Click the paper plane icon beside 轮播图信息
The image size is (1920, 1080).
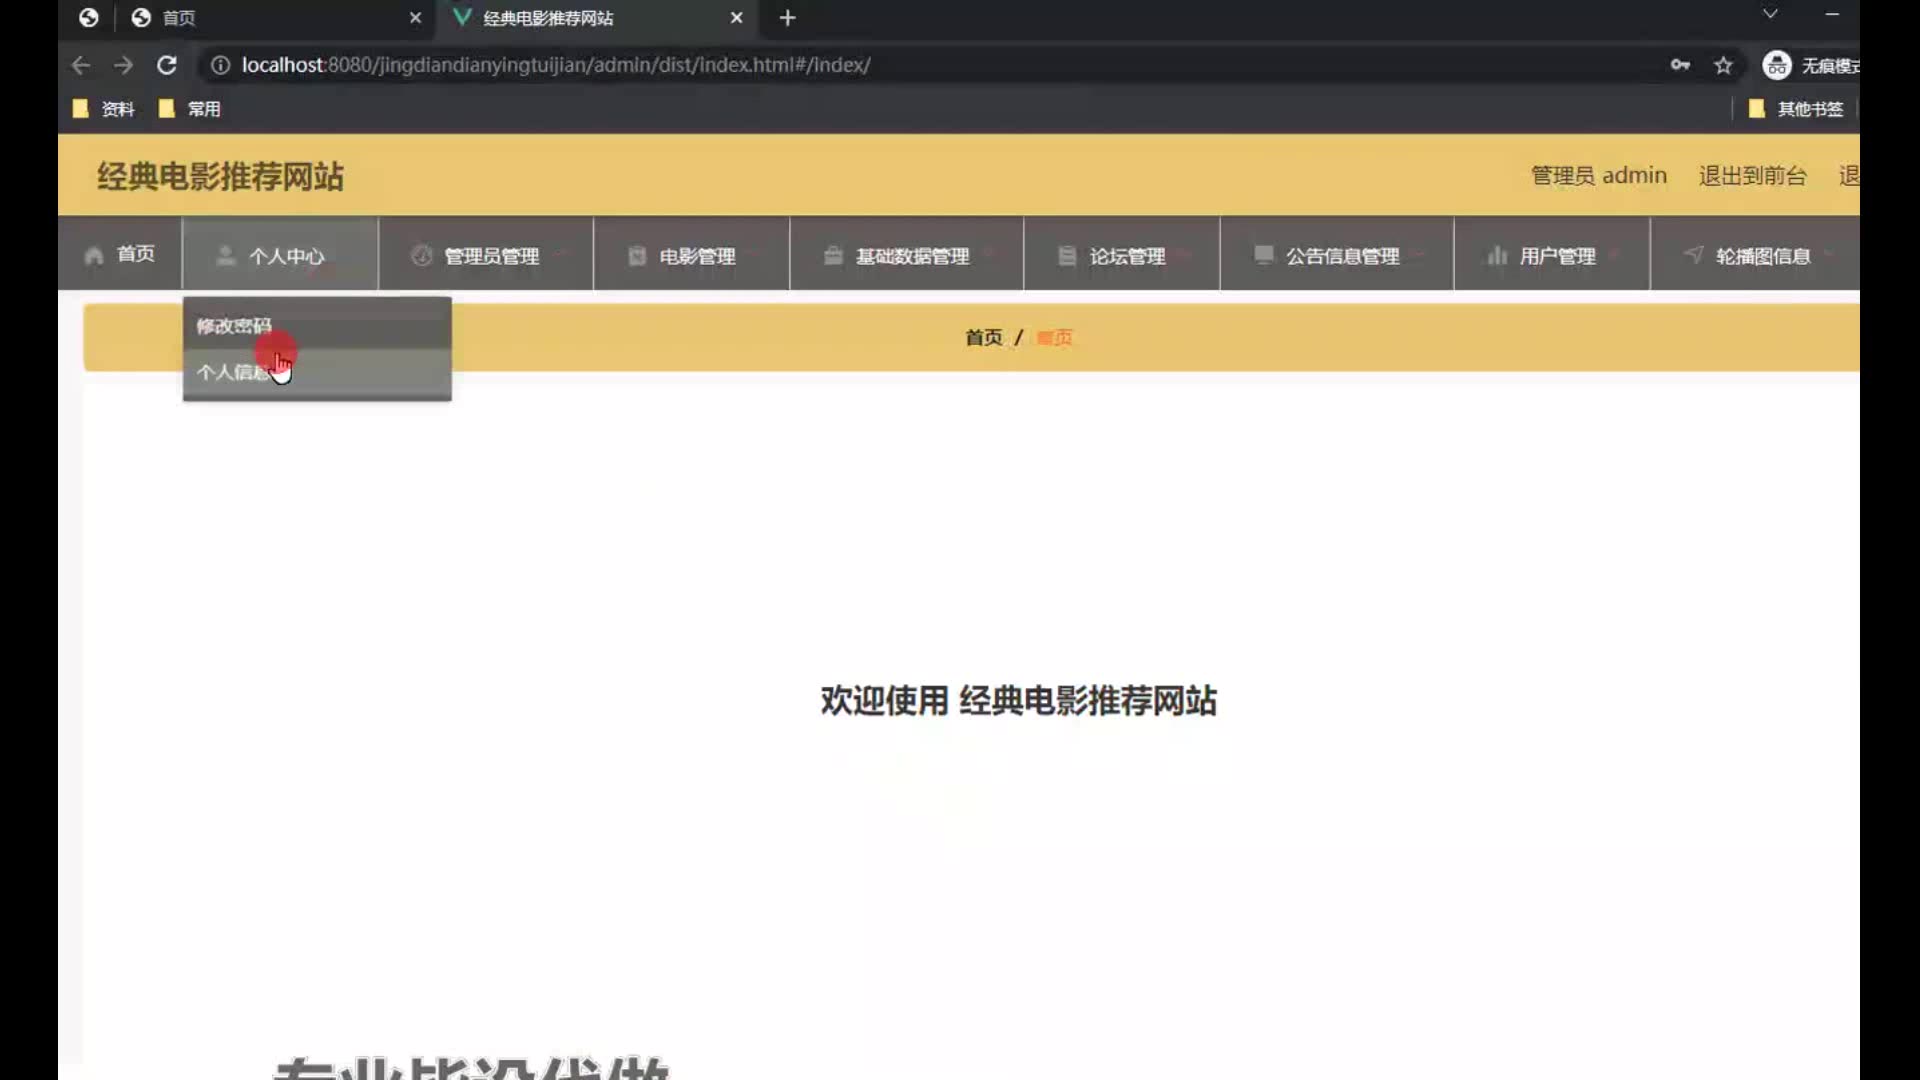pyautogui.click(x=1693, y=254)
